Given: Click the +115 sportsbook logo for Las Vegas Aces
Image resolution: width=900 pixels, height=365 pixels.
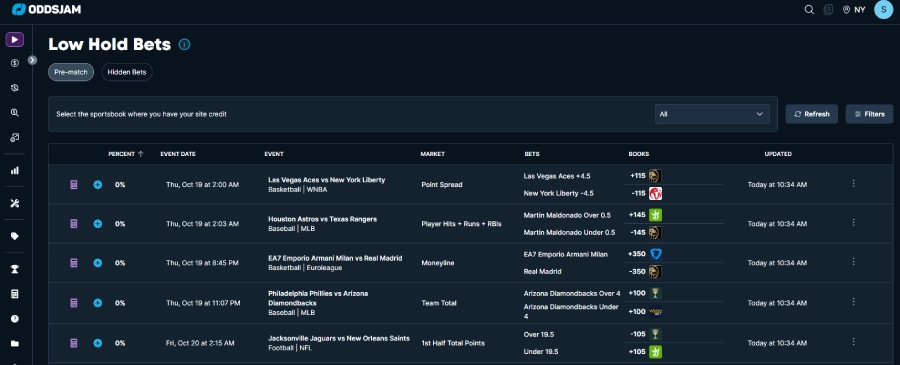Looking at the screenshot, I should coord(655,176).
